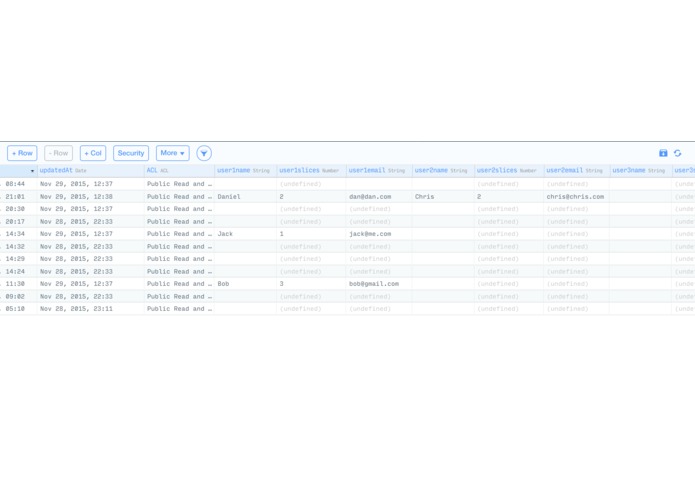Viewport: 695px width, 494px height.
Task: Select the ACL column header
Action: (180, 171)
